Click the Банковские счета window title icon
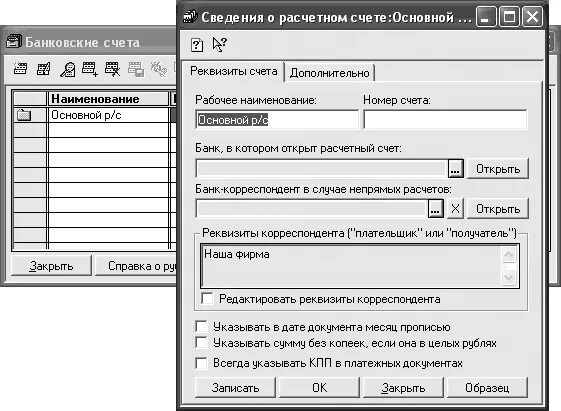This screenshot has height=411, width=561. (x=14, y=41)
